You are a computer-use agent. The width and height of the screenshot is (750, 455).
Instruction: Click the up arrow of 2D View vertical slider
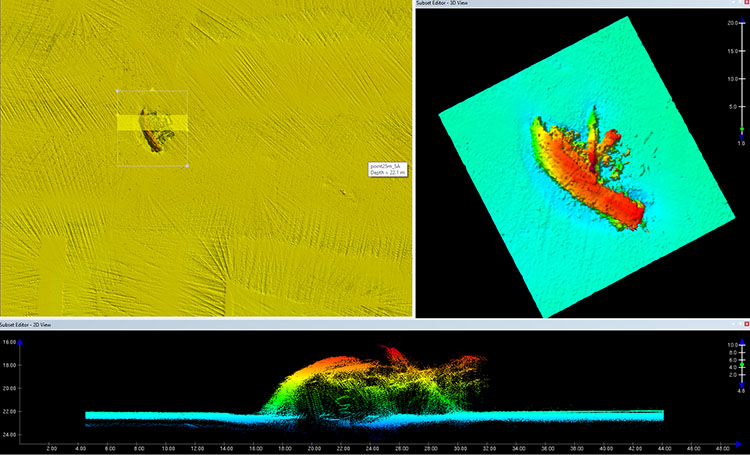742,342
